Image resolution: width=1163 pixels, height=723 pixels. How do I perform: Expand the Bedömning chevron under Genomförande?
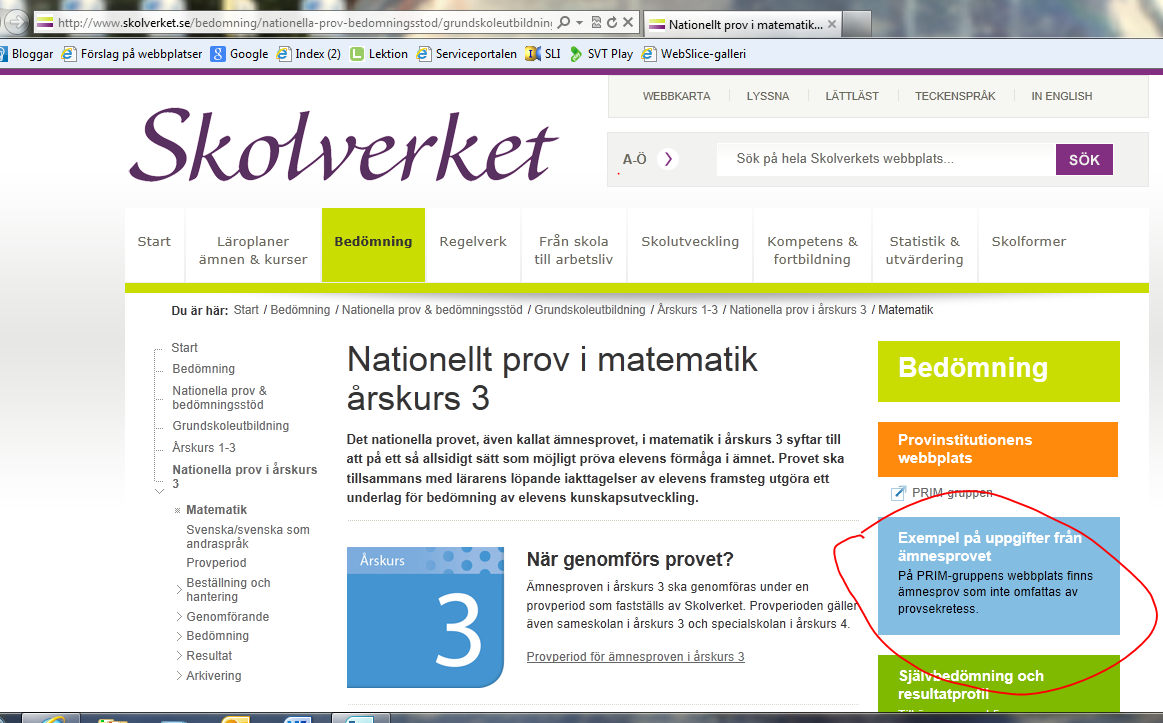pos(179,635)
